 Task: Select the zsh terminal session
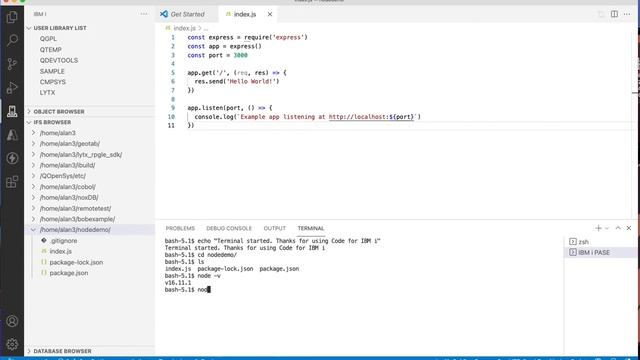coord(600,242)
